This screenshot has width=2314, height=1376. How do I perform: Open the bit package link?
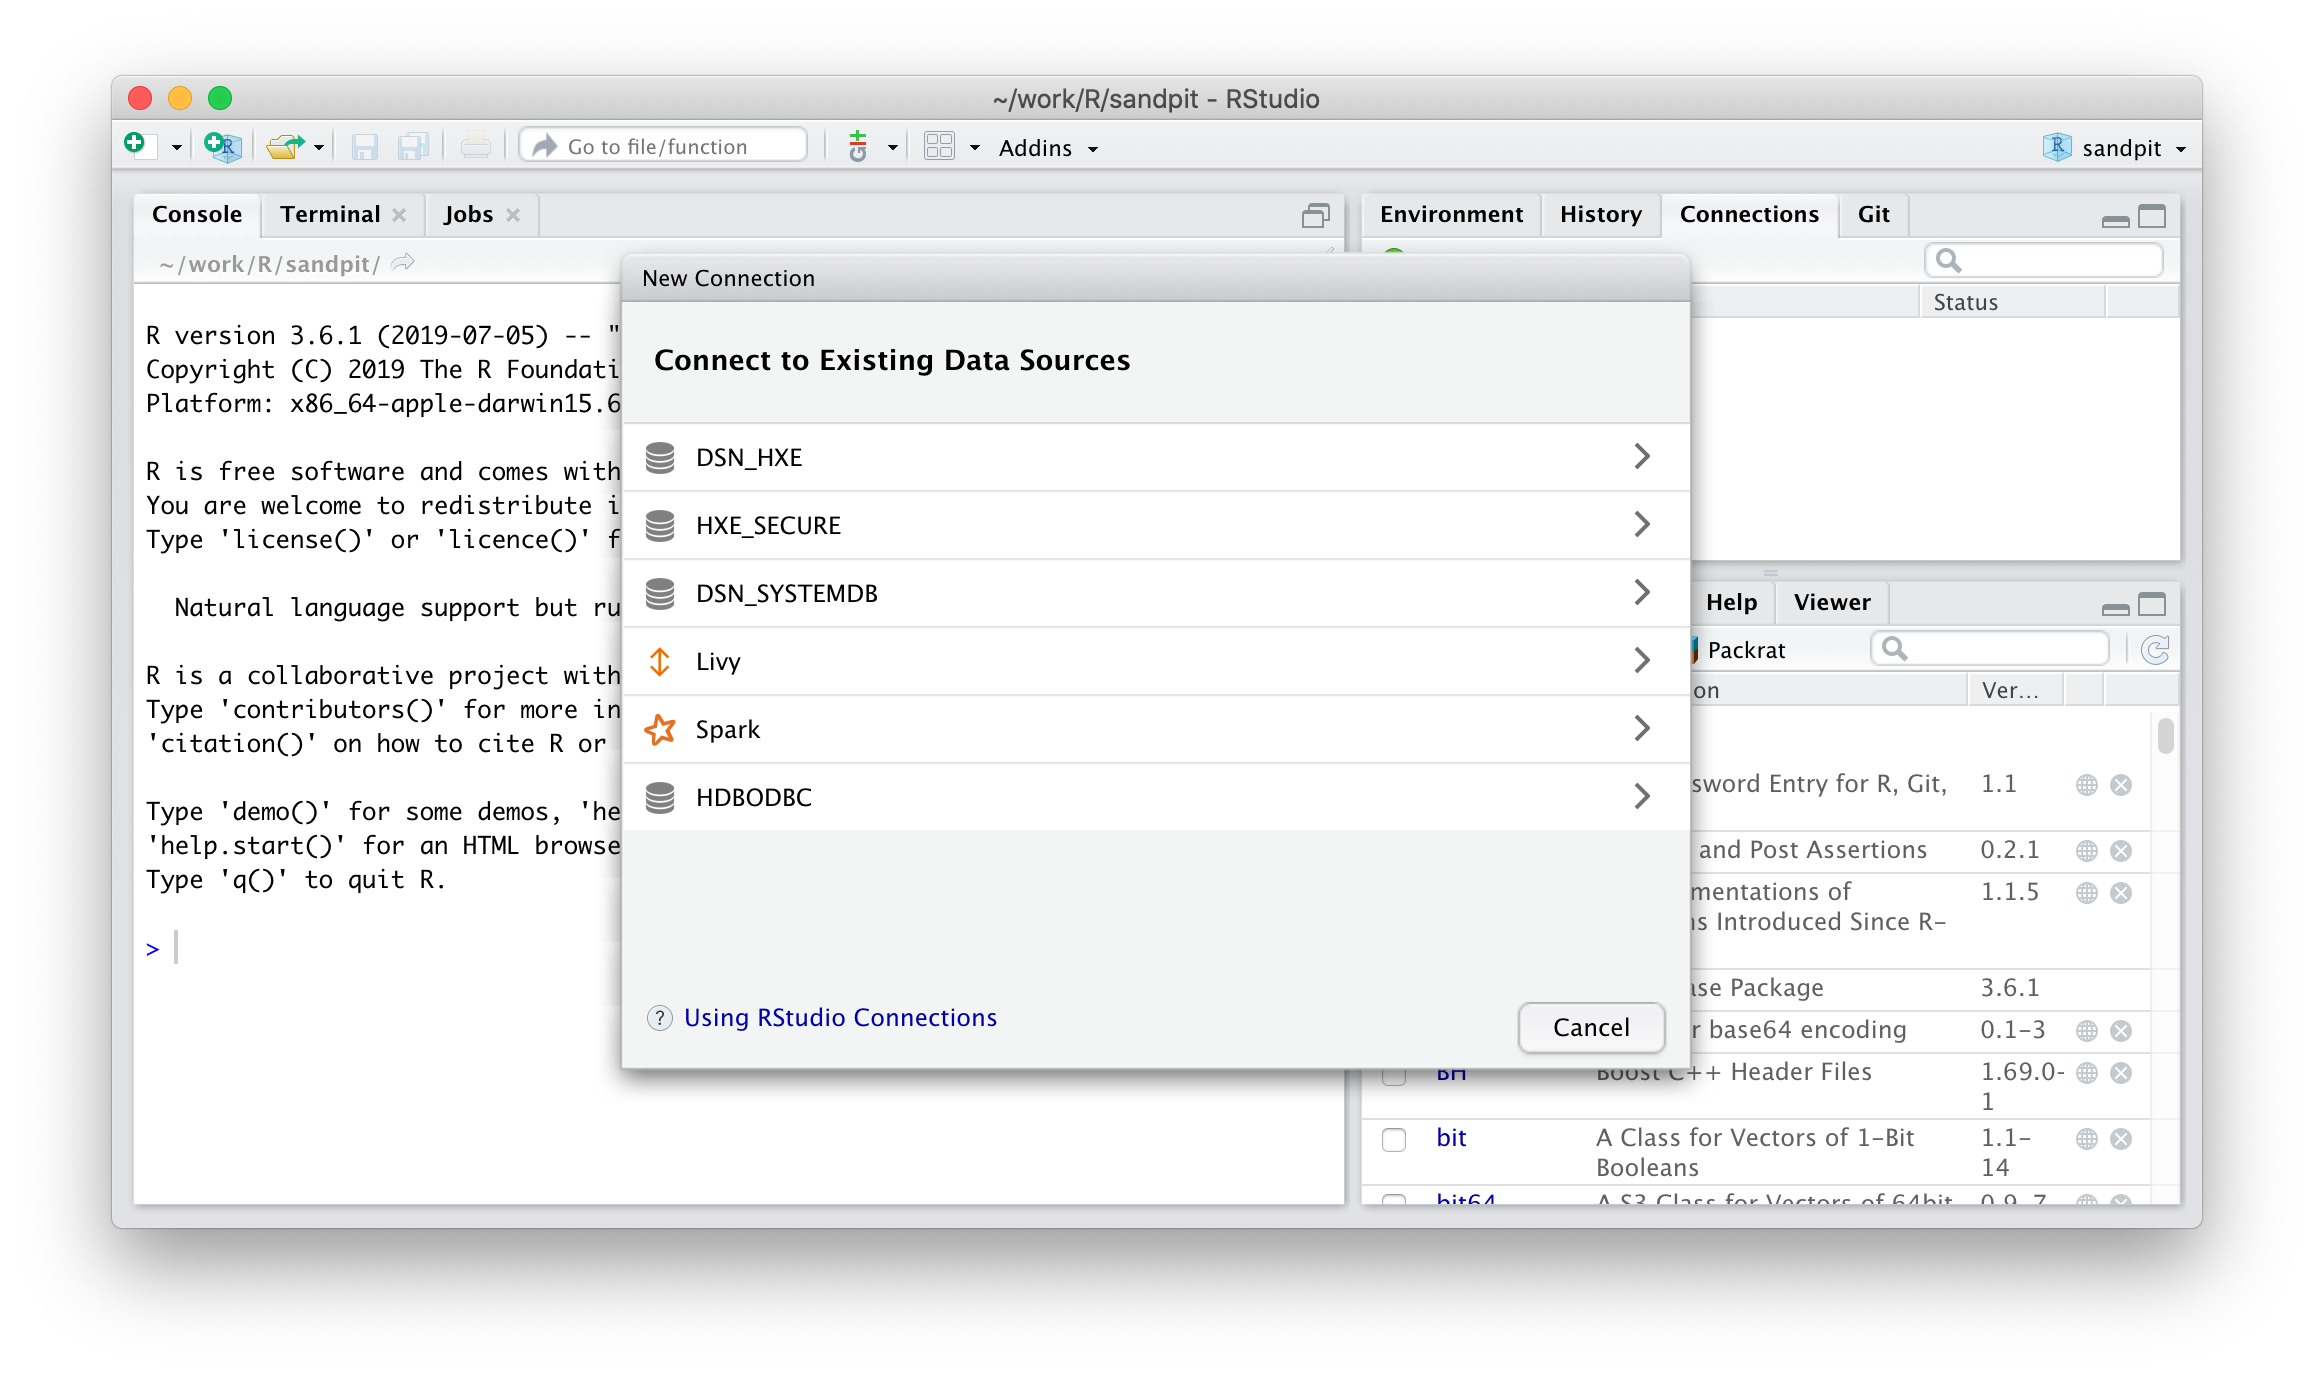tap(1451, 1137)
